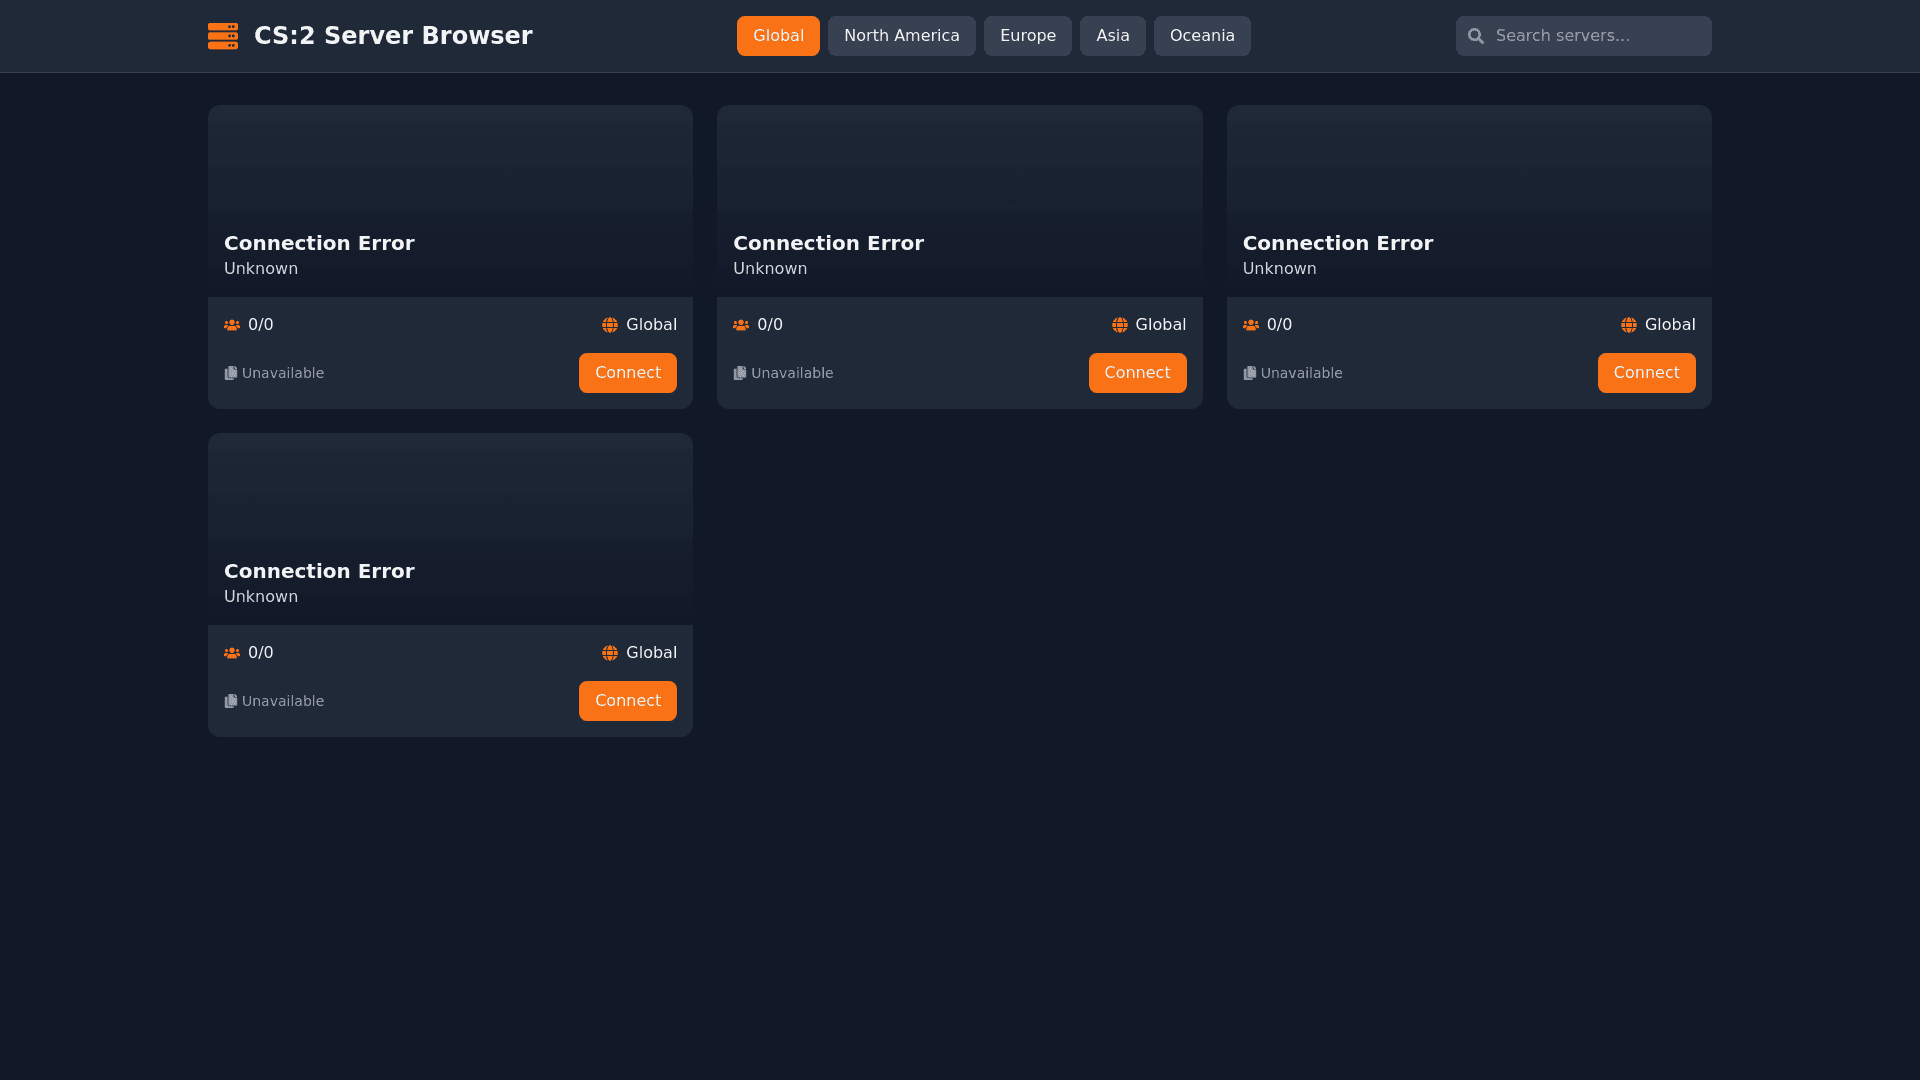1920x1080 pixels.
Task: Click the globe icon on first card
Action: [610, 325]
